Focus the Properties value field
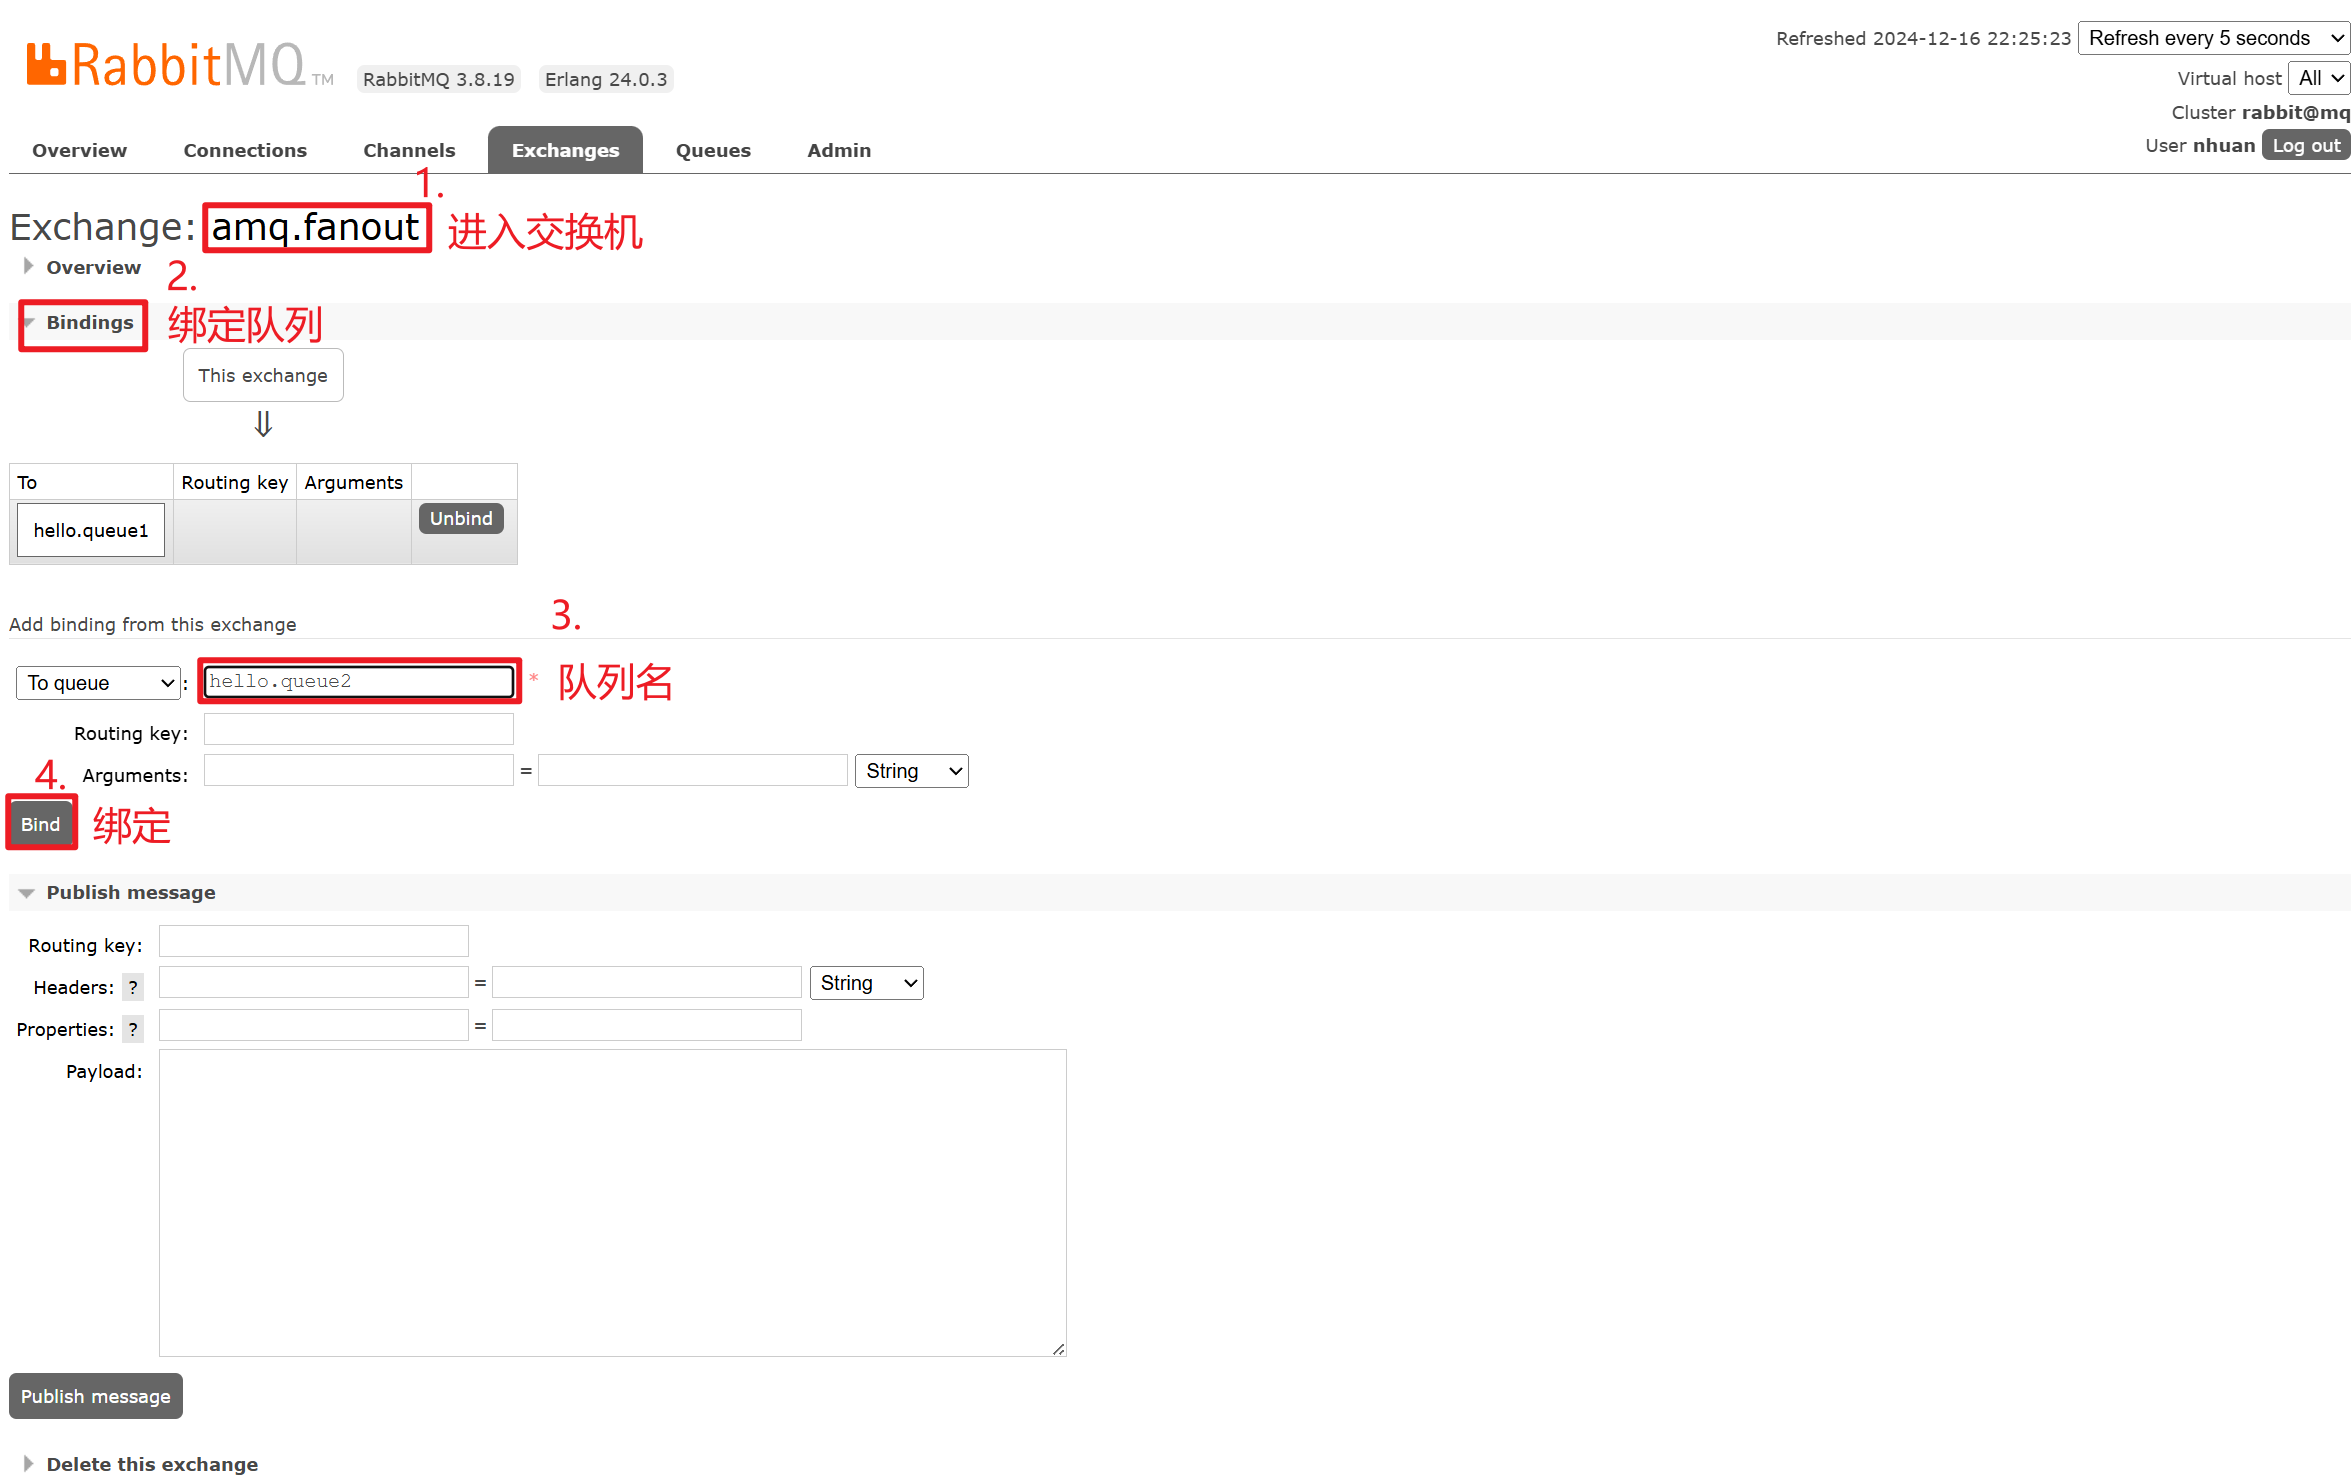The height and width of the screenshot is (1483, 2352). pyautogui.click(x=647, y=1025)
